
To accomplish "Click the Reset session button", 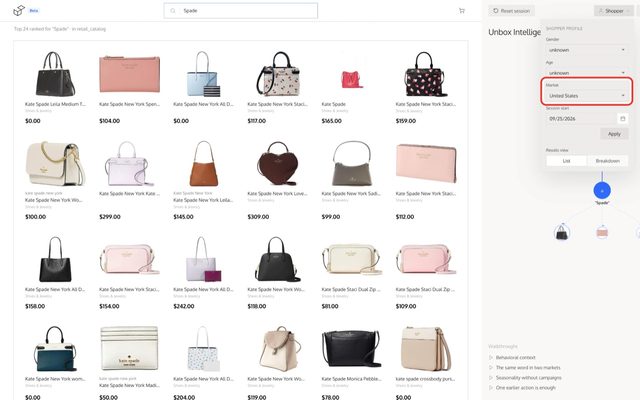I will (x=511, y=11).
